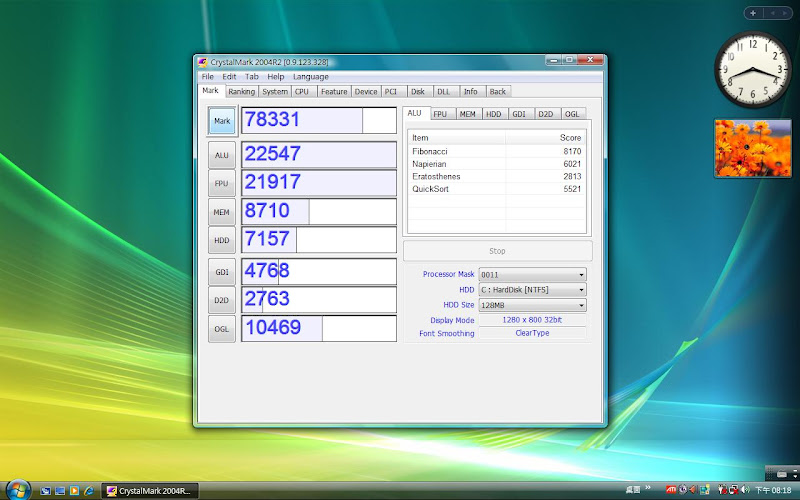Open the orange flowers slideshow gadget
This screenshot has width=800, height=500.
pyautogui.click(x=753, y=148)
